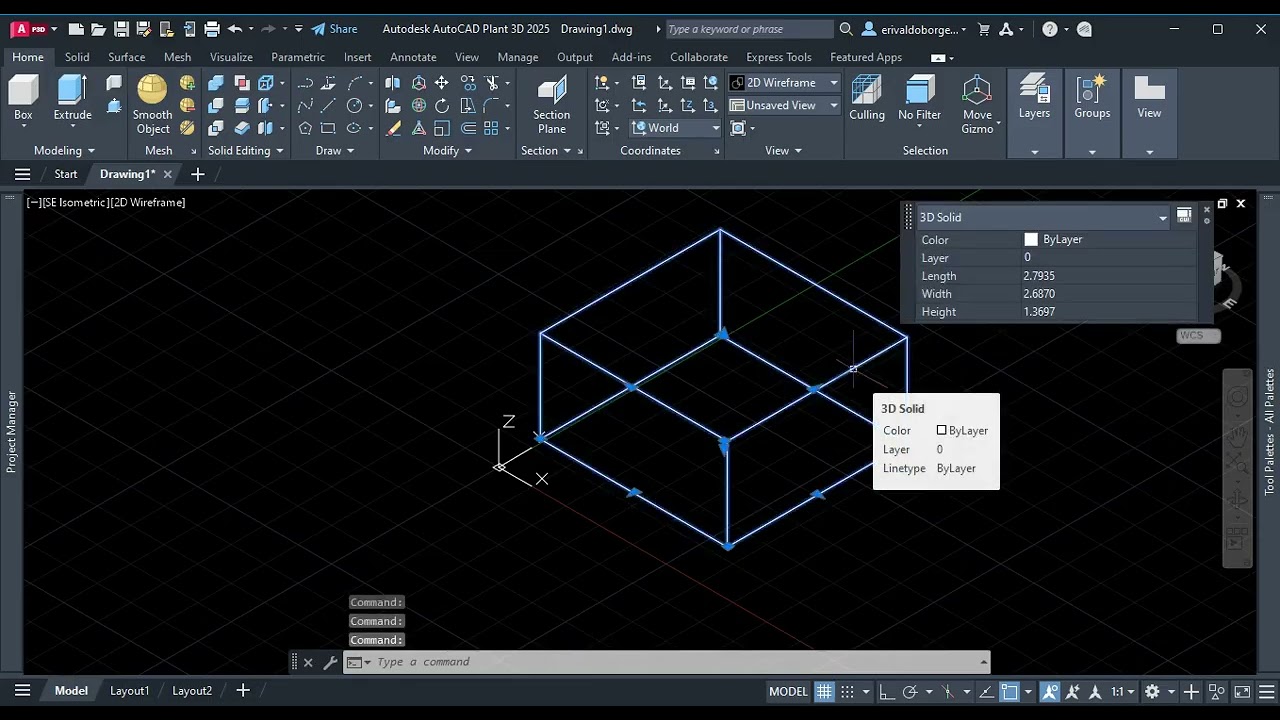
Task: Open the Unsaved View dropdown
Action: pyautogui.click(x=784, y=105)
